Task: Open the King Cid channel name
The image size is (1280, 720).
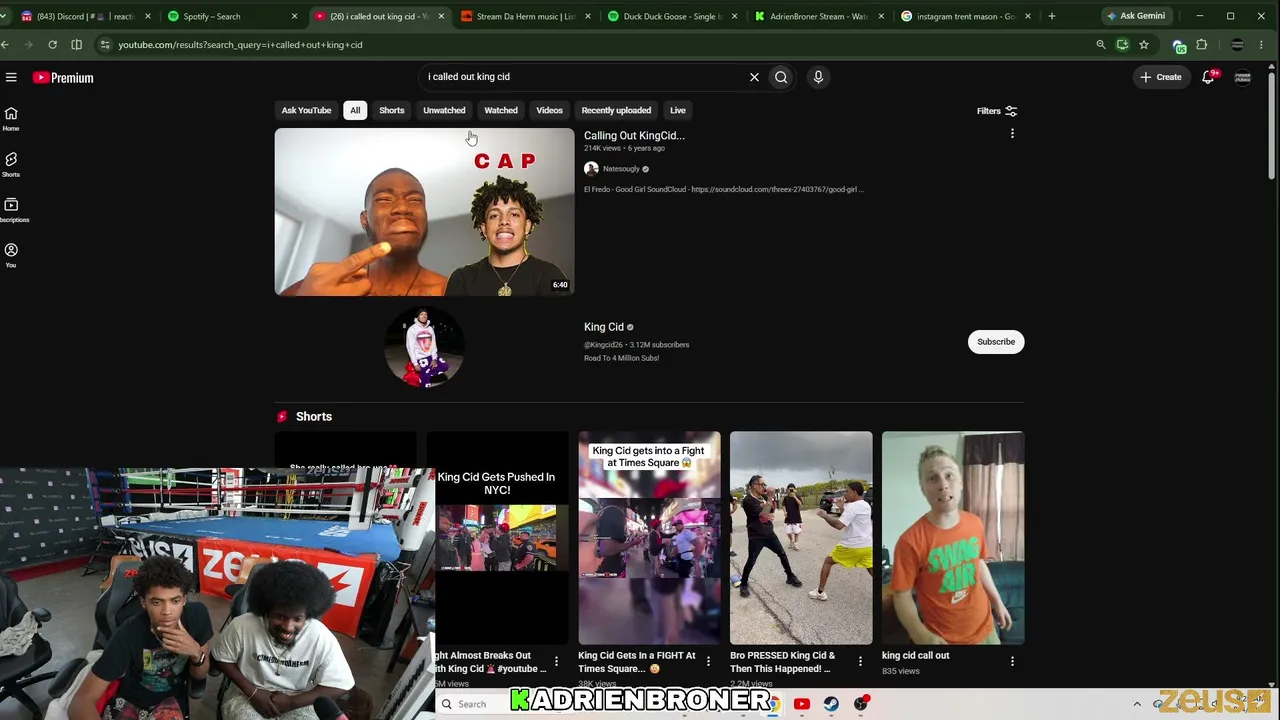Action: [x=604, y=327]
